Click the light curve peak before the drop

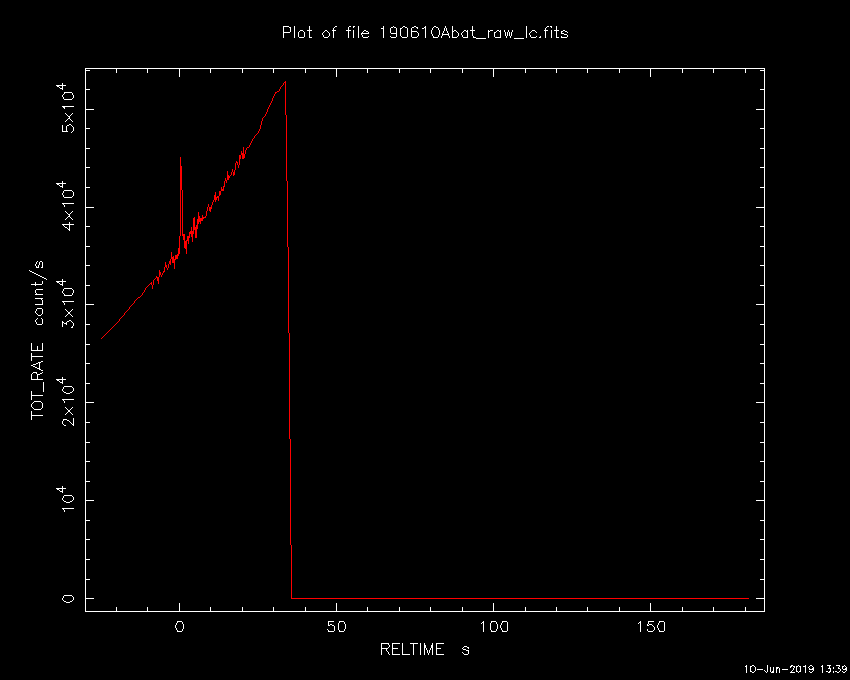[285, 82]
